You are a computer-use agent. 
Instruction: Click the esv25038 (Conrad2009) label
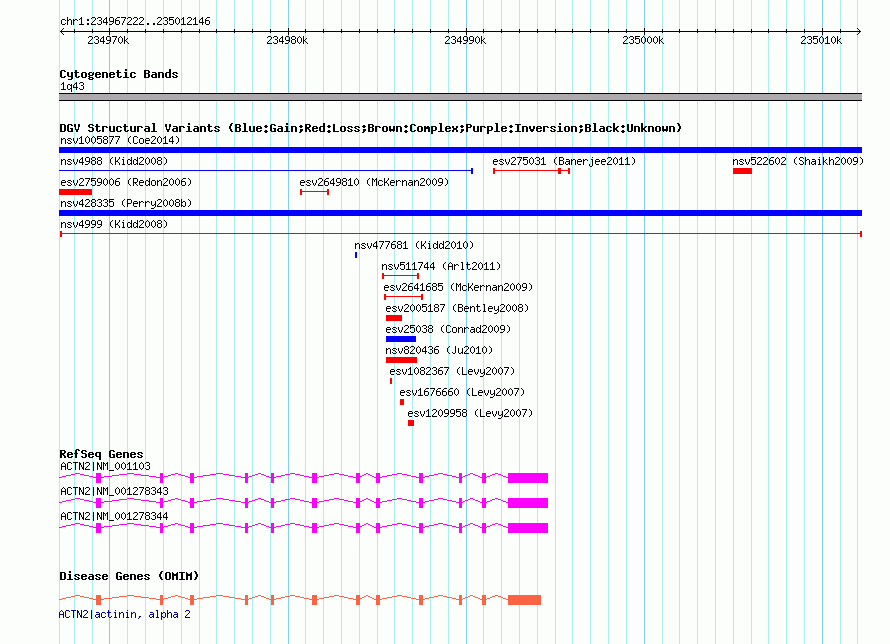(x=448, y=329)
